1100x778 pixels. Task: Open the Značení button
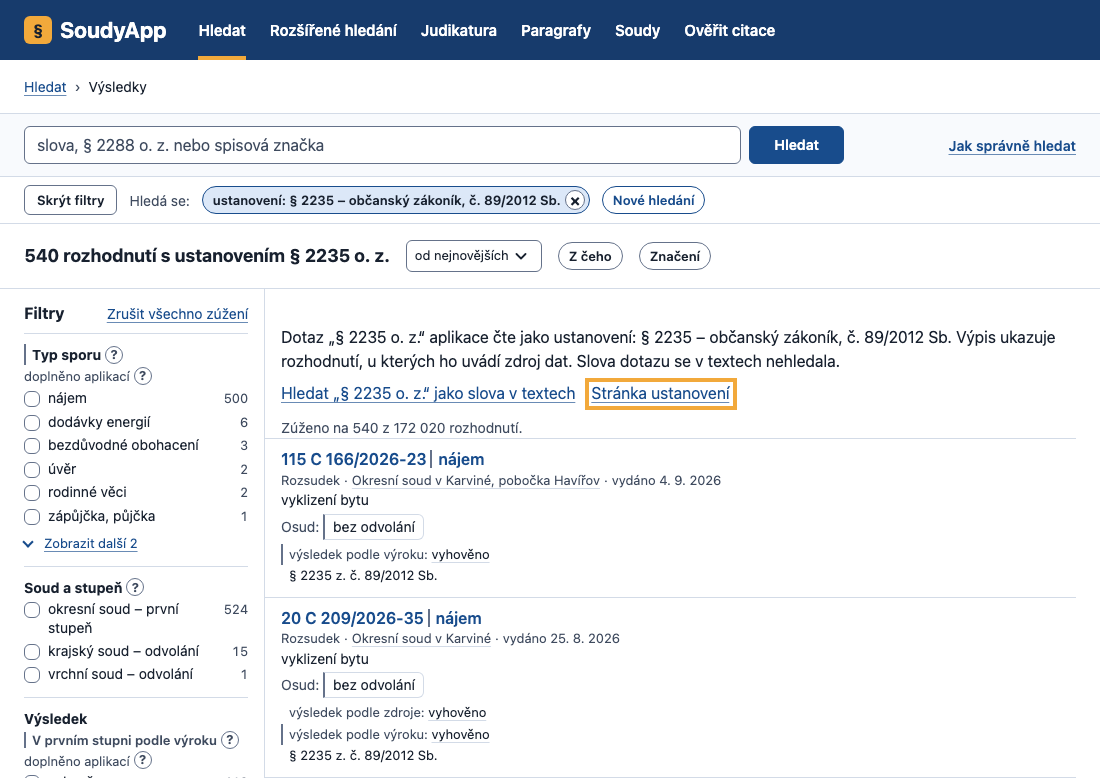click(675, 256)
